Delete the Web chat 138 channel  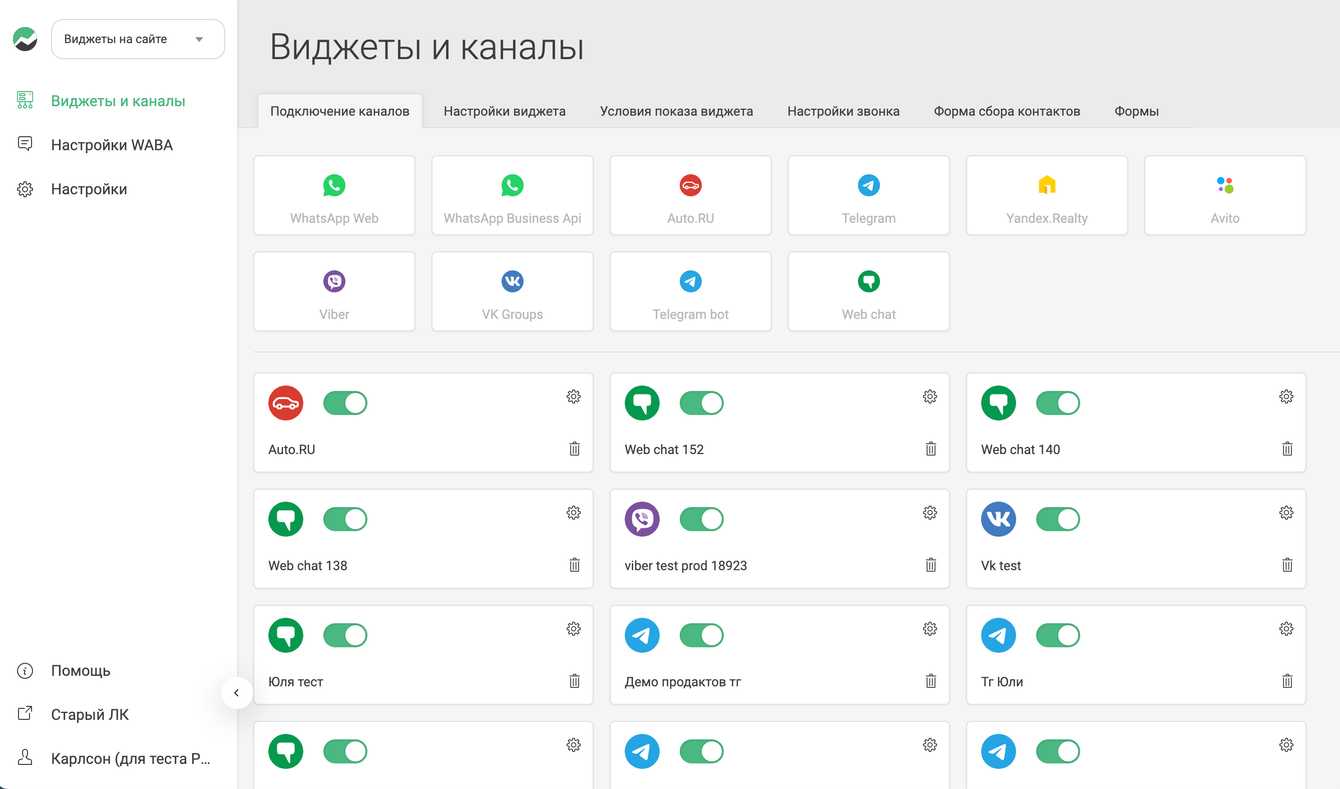click(574, 565)
